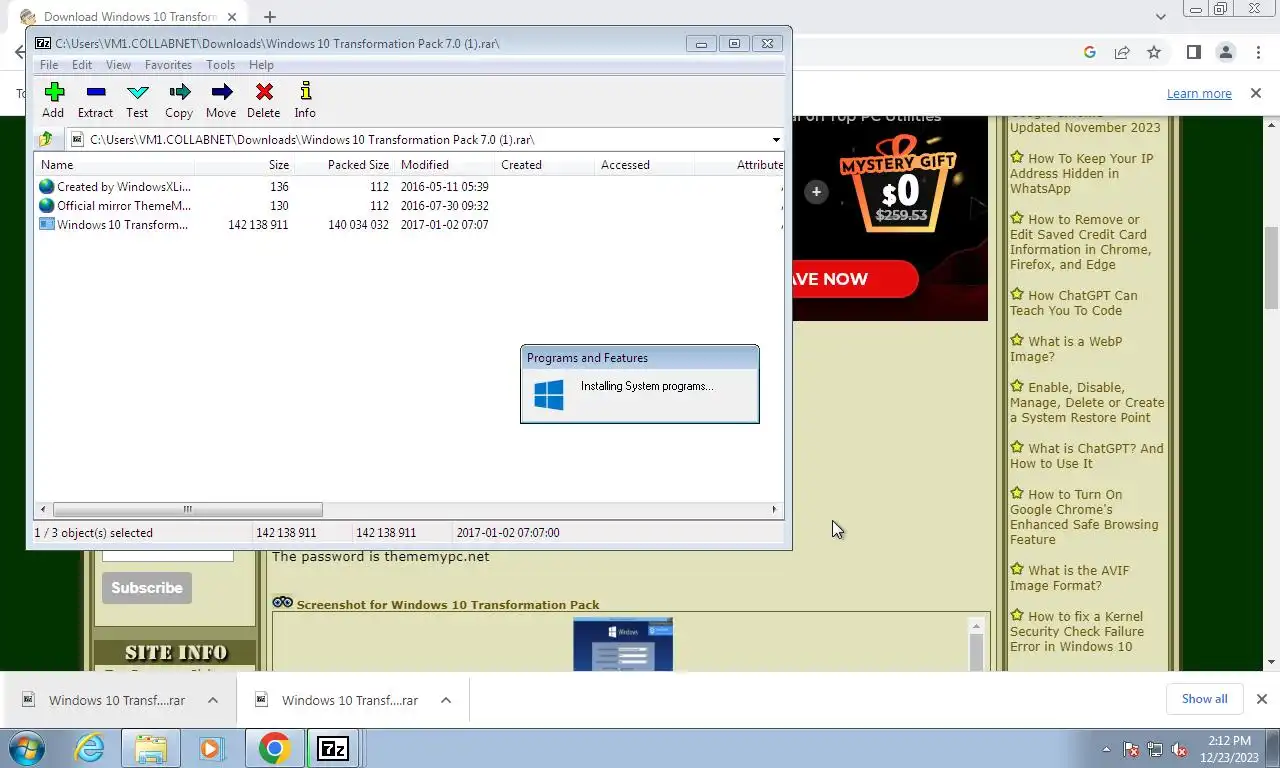
Task: Click the volume icon in system tray
Action: pyautogui.click(x=1179, y=749)
